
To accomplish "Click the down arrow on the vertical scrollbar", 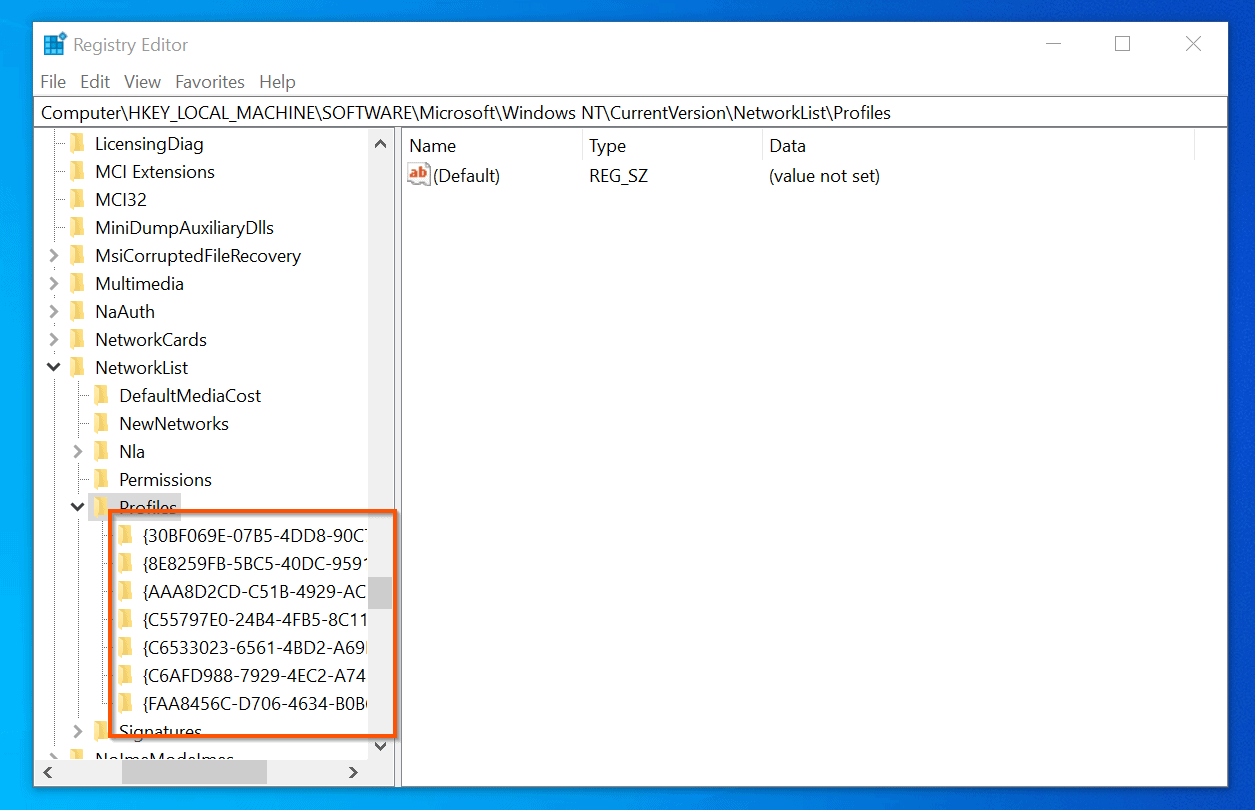I will tap(381, 745).
